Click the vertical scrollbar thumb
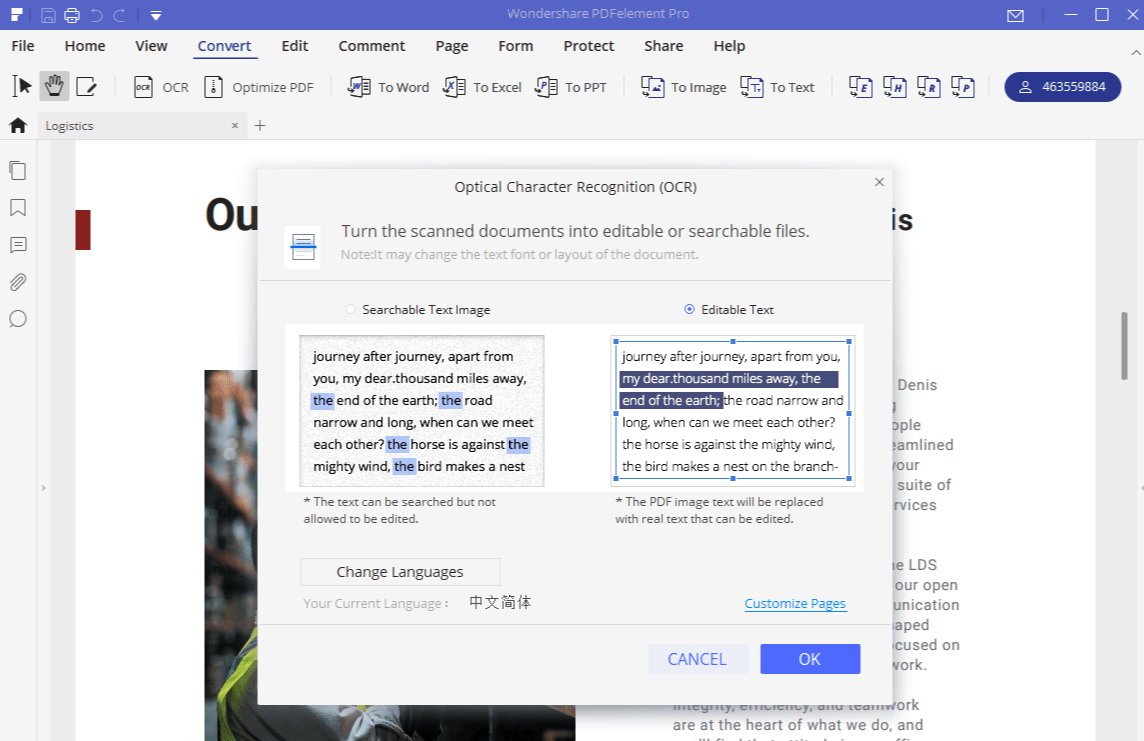 pos(1125,345)
